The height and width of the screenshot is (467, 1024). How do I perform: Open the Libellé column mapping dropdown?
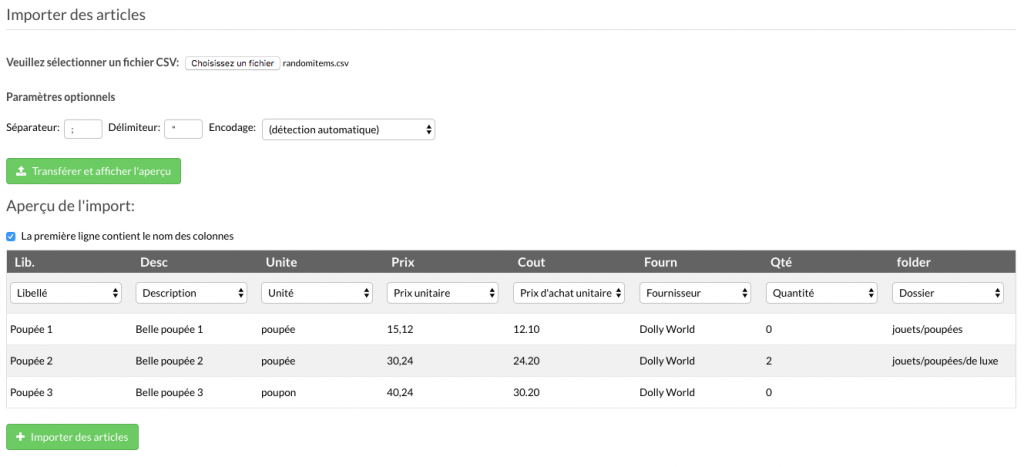click(66, 293)
